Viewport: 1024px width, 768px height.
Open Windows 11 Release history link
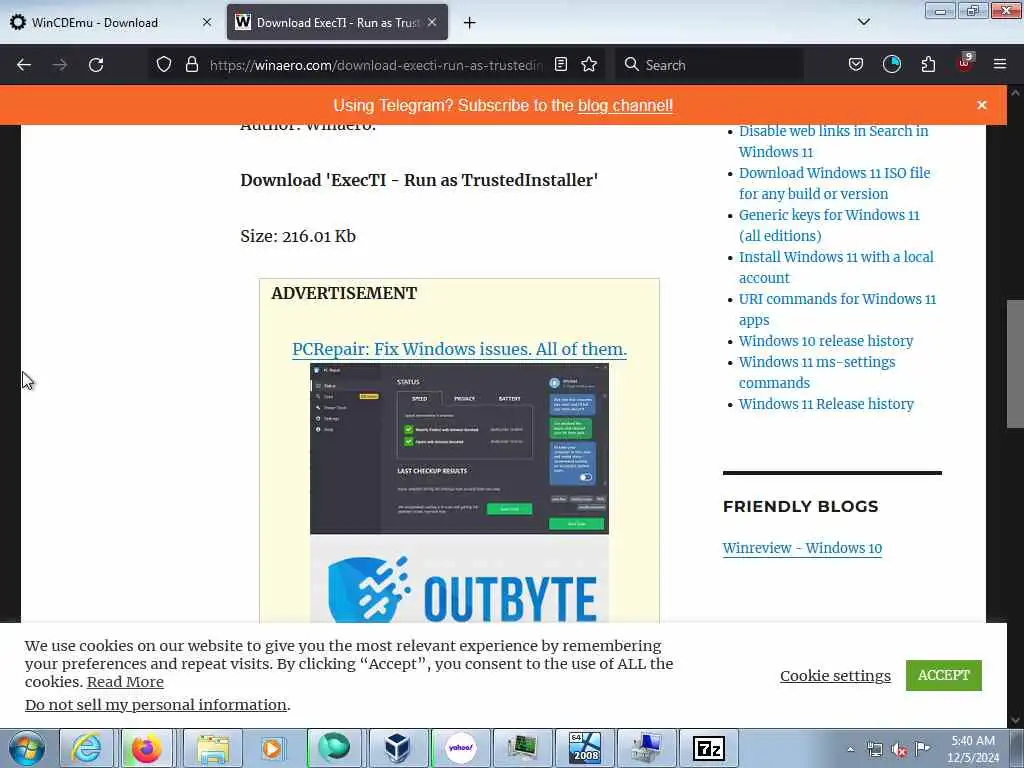[x=826, y=404]
